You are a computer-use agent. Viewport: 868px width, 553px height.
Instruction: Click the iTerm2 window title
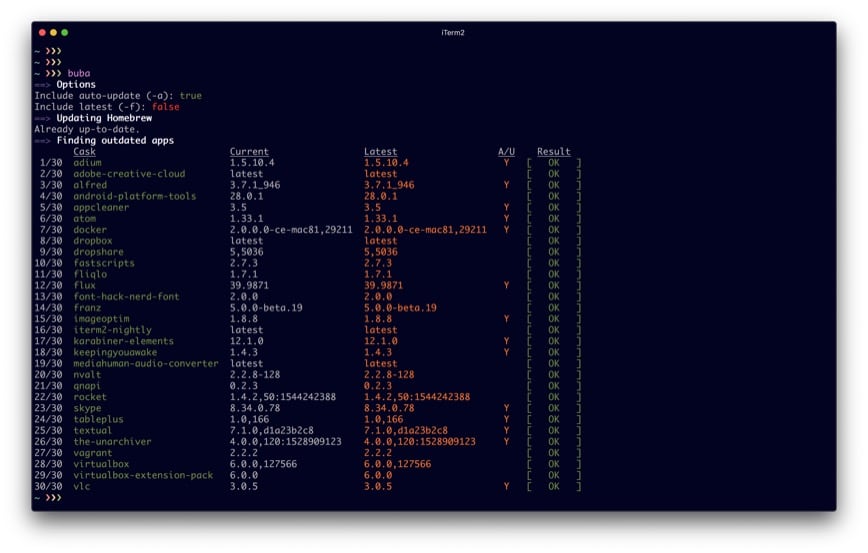(452, 33)
